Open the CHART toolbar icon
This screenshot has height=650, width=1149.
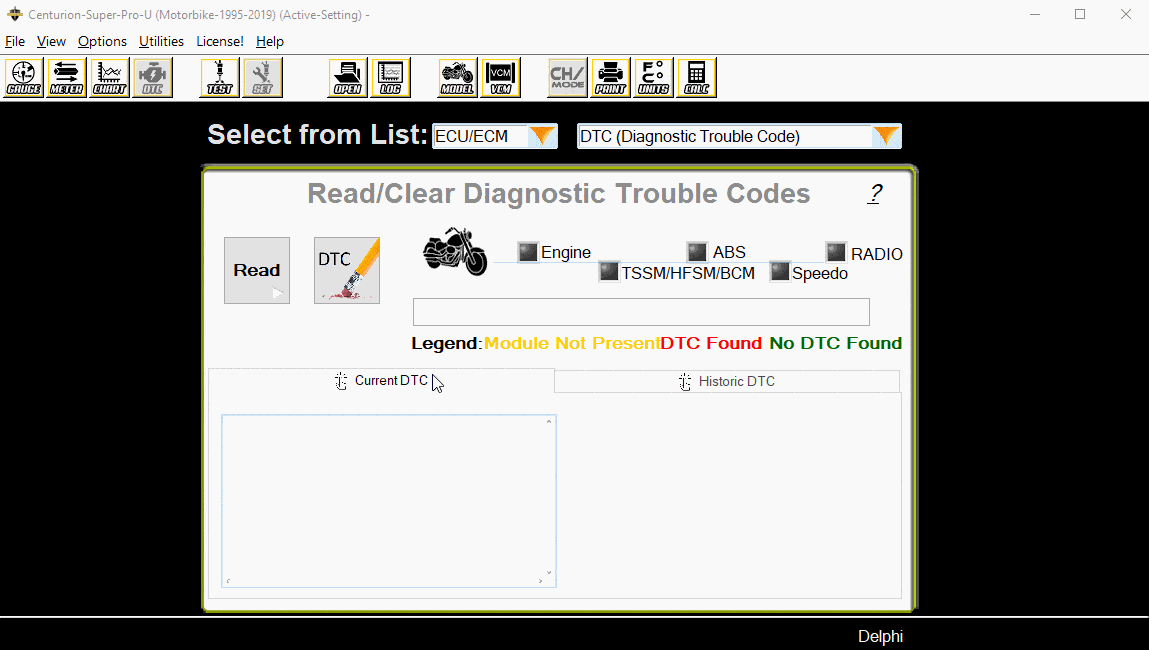point(110,78)
